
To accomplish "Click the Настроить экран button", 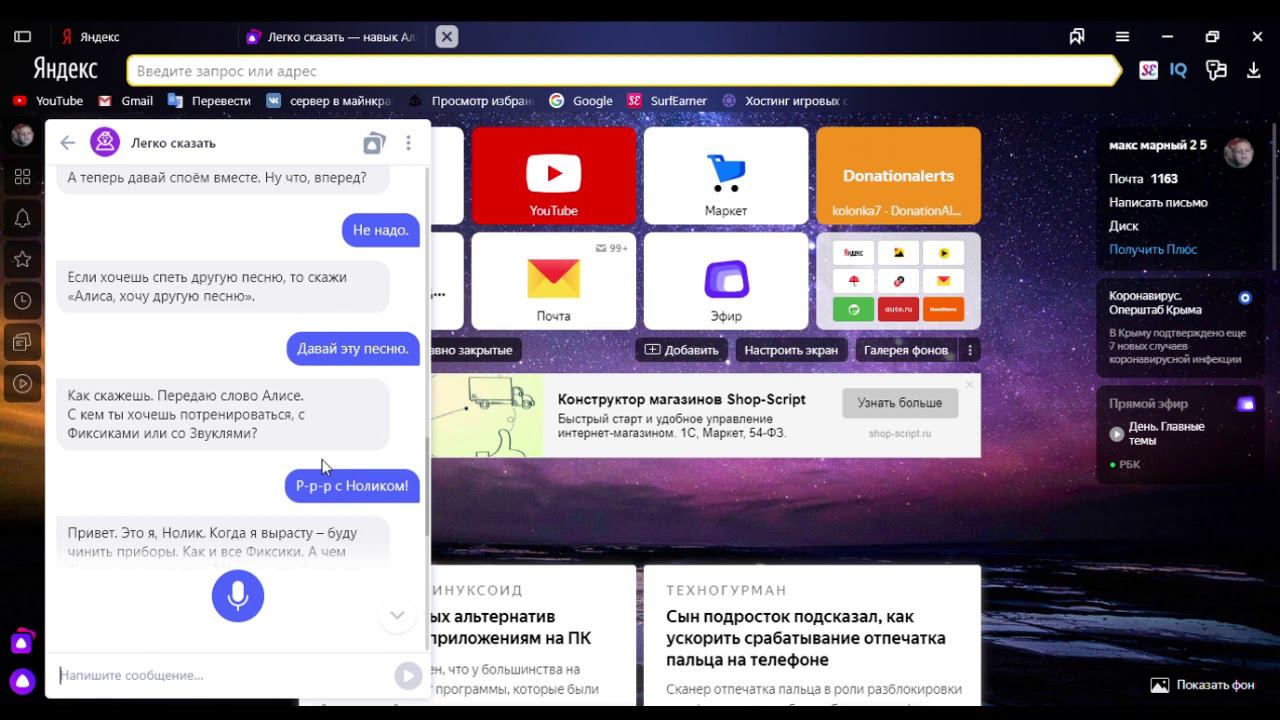I will (791, 350).
